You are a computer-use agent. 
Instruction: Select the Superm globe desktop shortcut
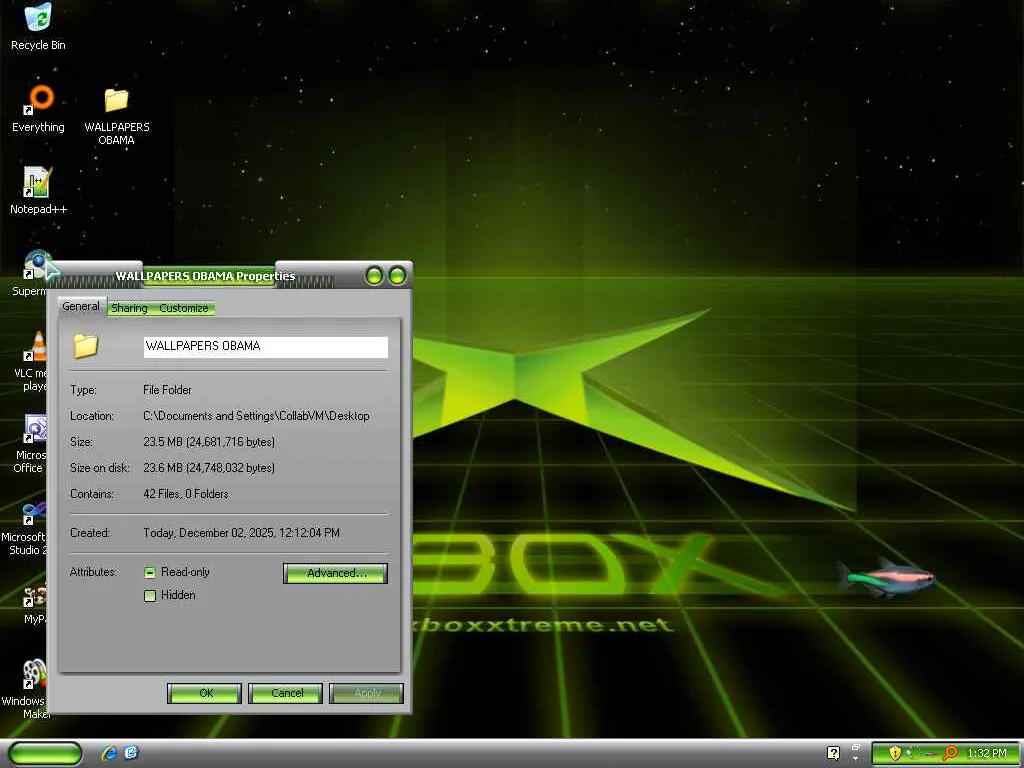(x=37, y=264)
